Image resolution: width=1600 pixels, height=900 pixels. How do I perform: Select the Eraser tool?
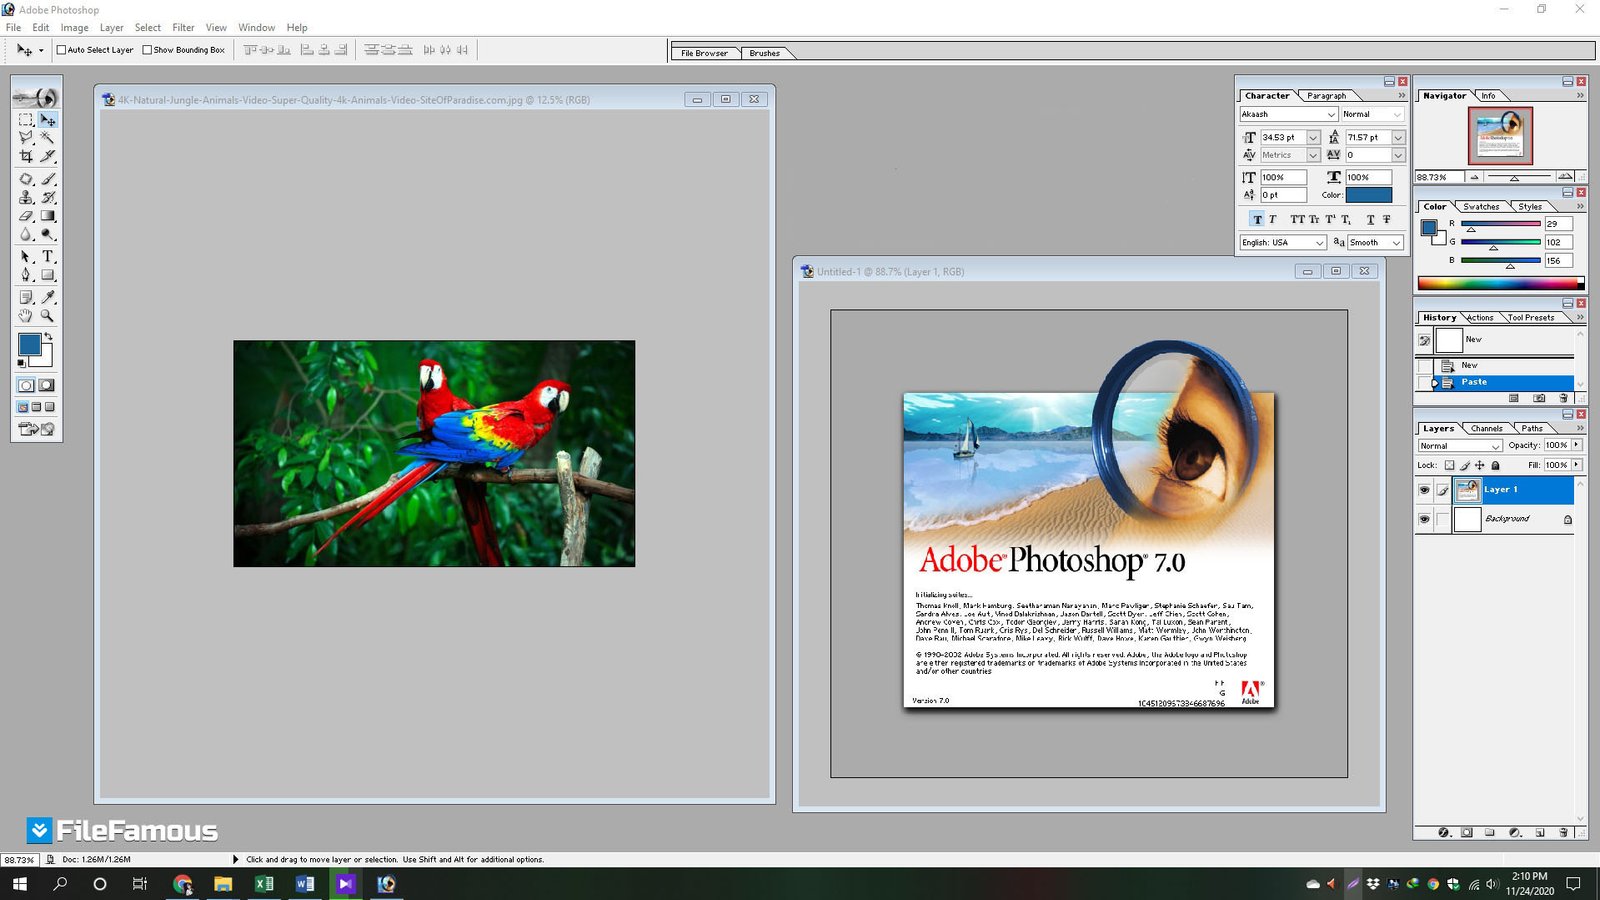click(26, 216)
